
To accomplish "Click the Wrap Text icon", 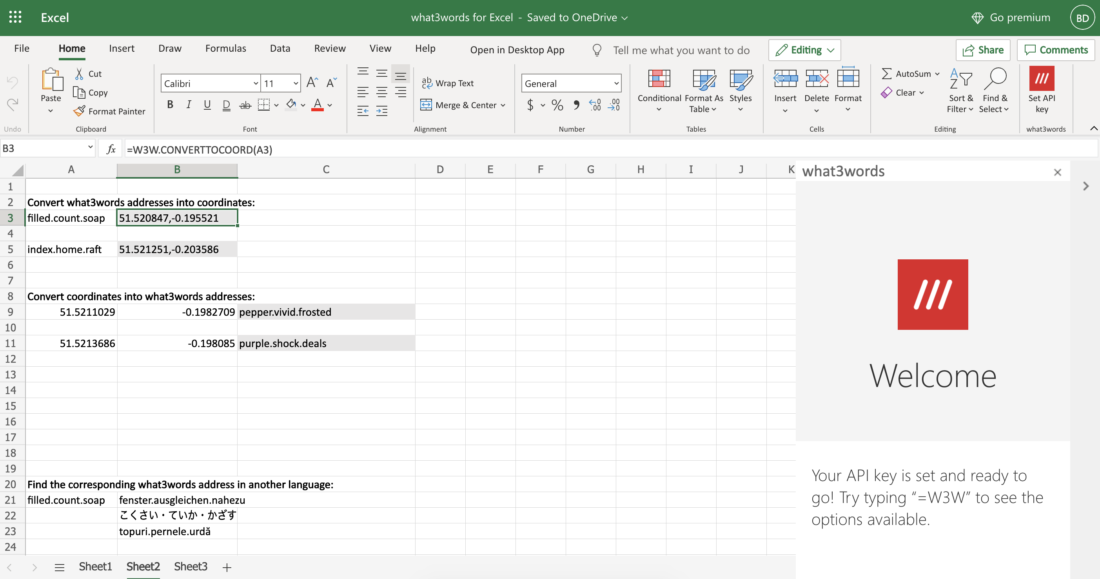I will [x=427, y=83].
